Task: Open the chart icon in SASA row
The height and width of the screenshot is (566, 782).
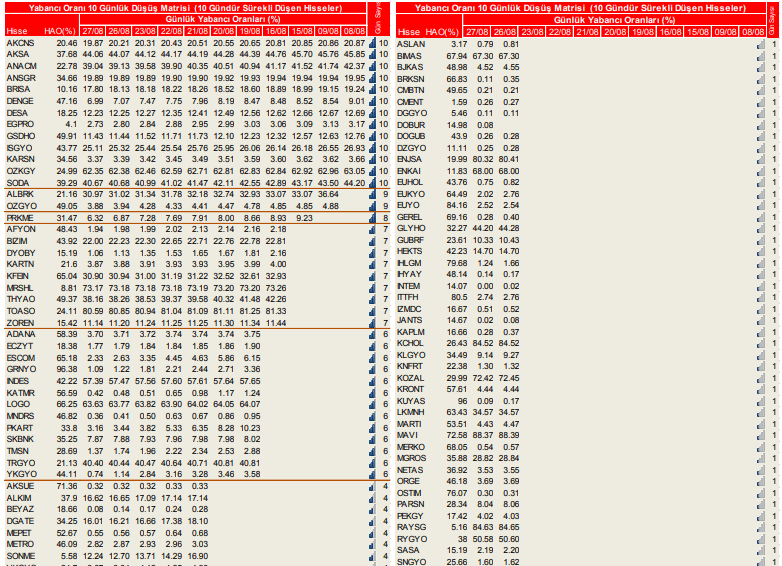Action: click(761, 551)
